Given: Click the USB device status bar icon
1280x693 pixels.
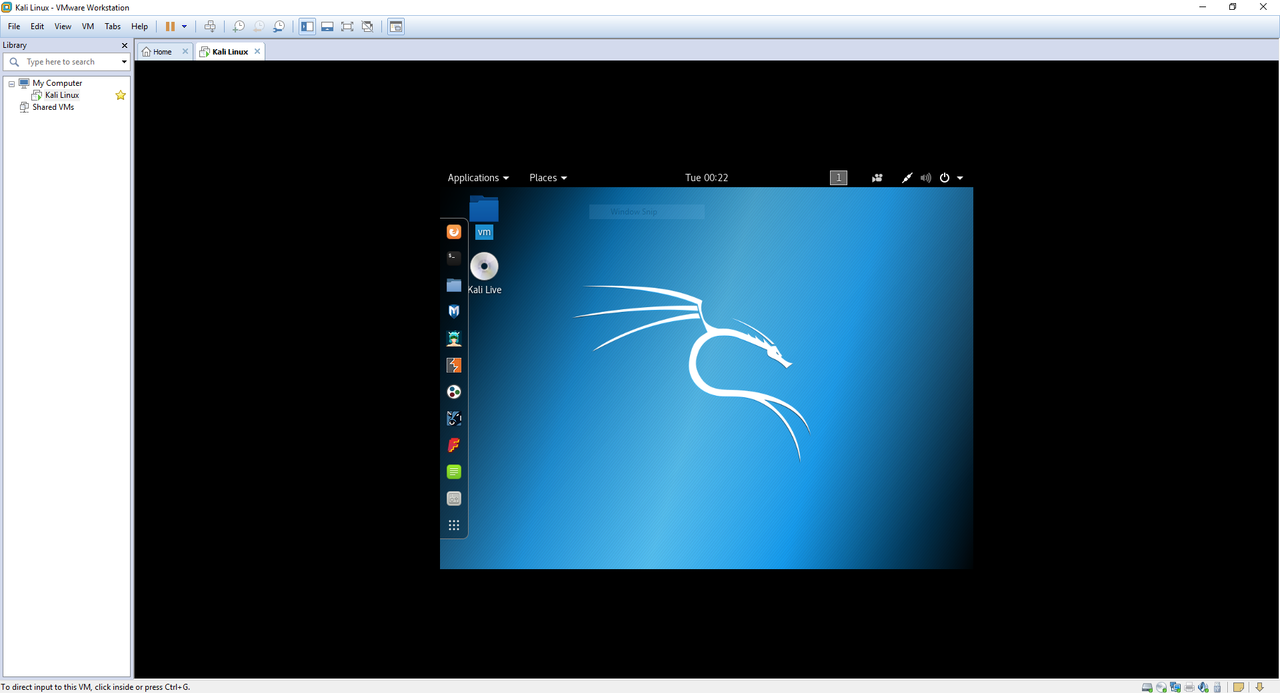Looking at the screenshot, I should 1217,687.
